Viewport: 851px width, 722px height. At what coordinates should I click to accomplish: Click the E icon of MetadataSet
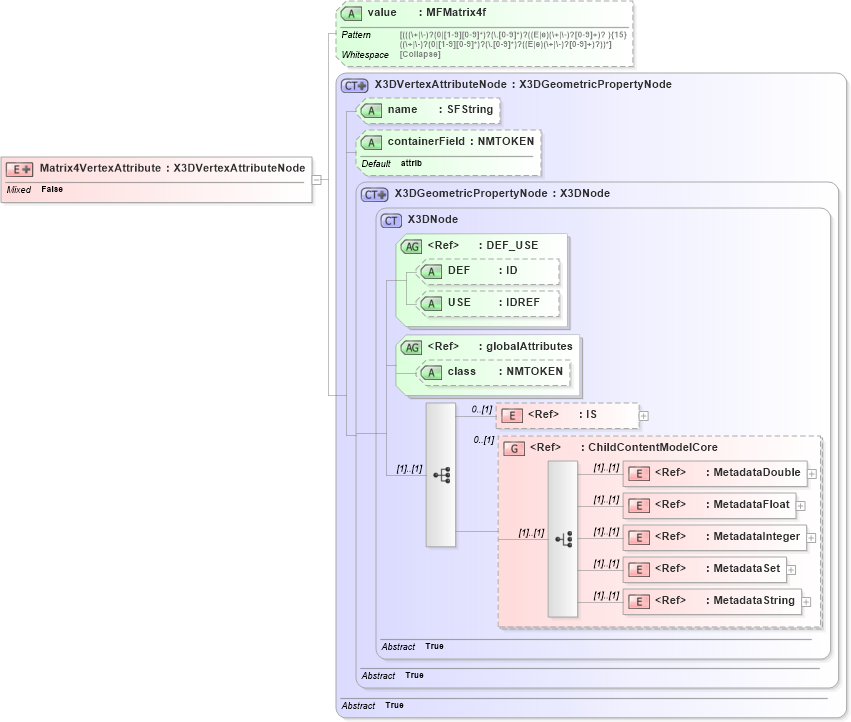639,570
